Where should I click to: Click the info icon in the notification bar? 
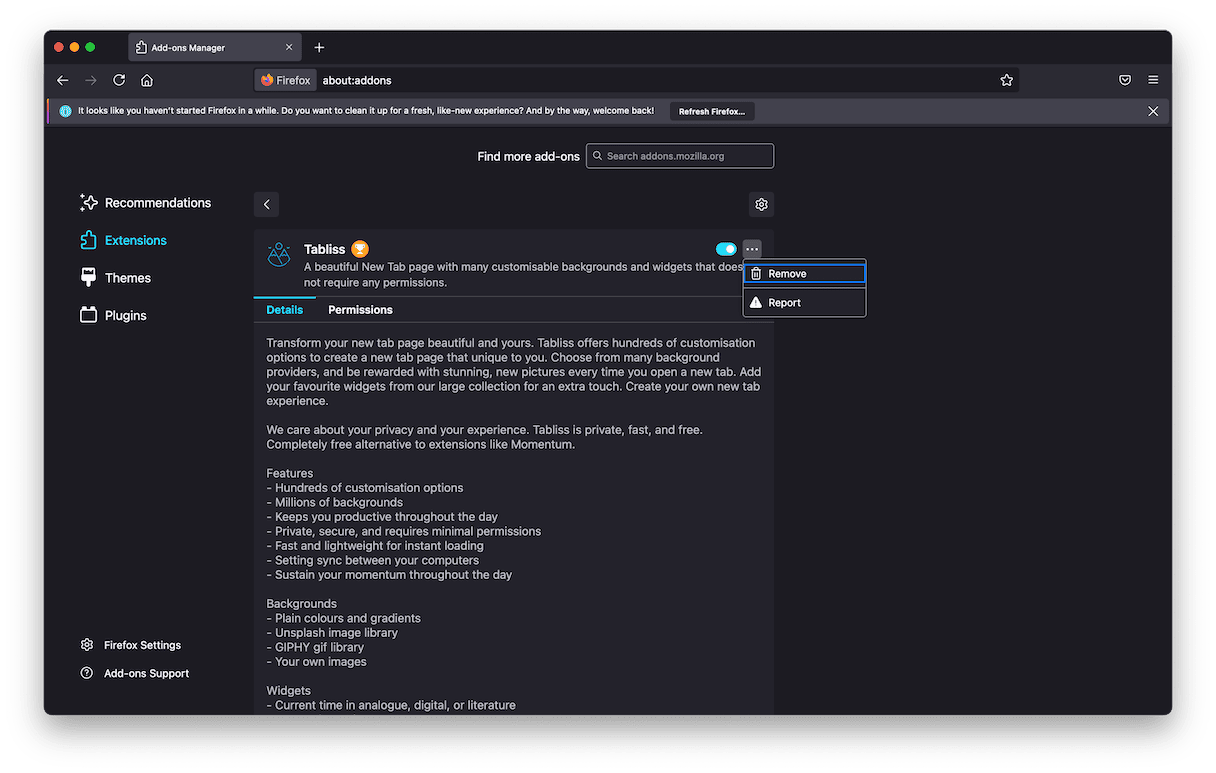pyautogui.click(x=65, y=111)
